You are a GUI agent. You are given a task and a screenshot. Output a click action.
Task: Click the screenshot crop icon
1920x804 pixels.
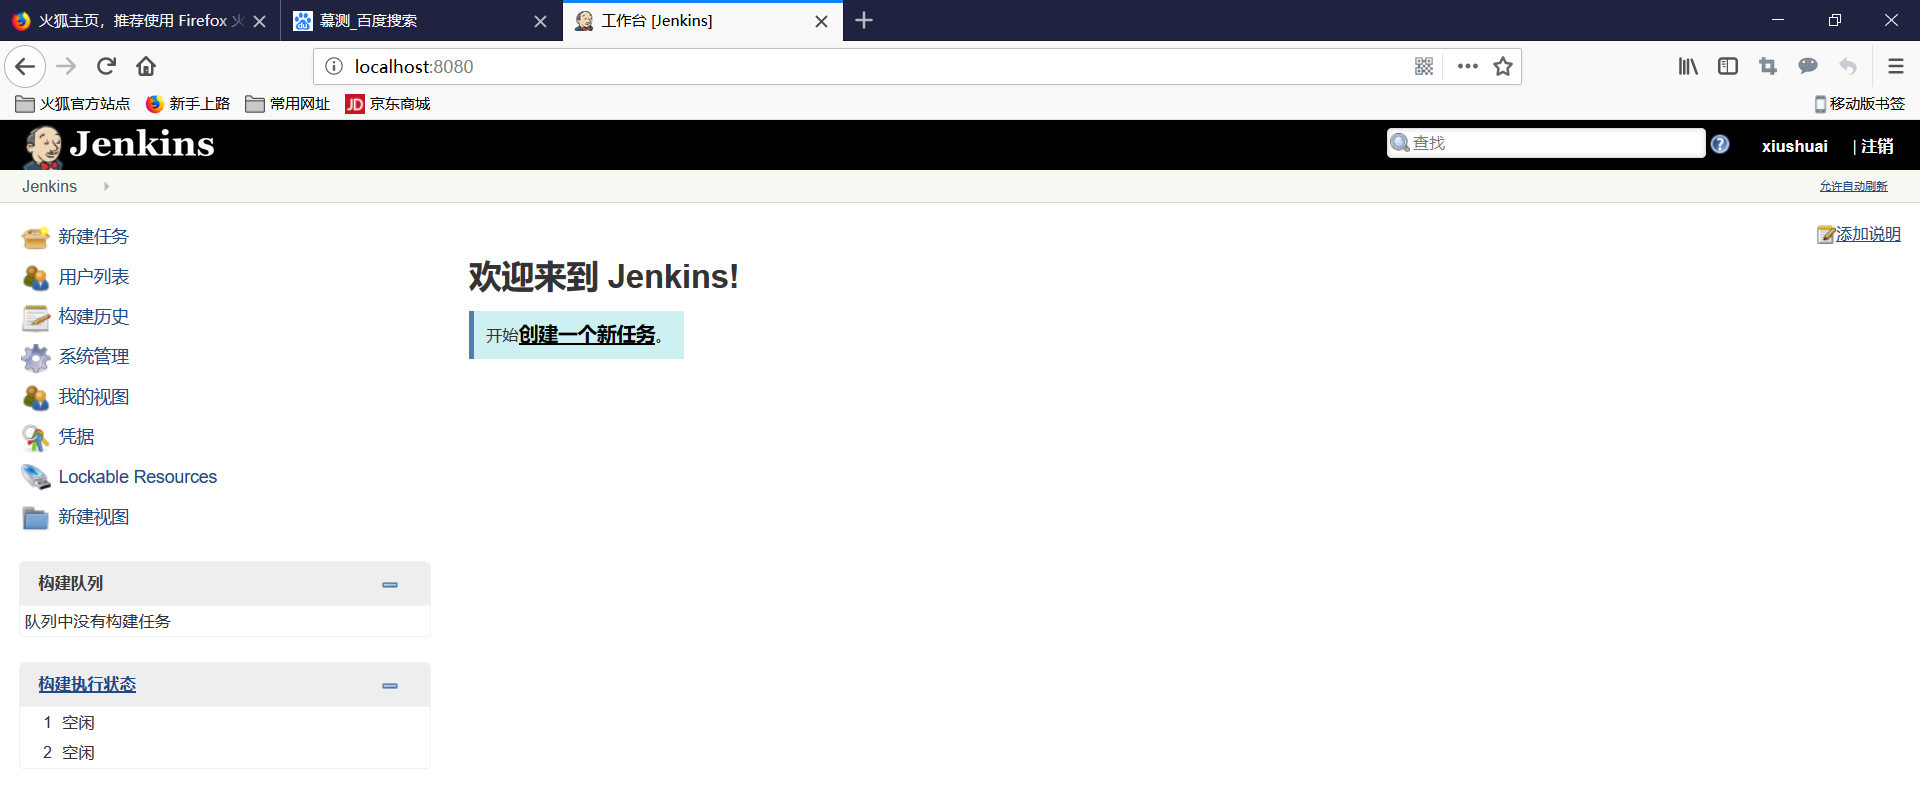(x=1768, y=66)
